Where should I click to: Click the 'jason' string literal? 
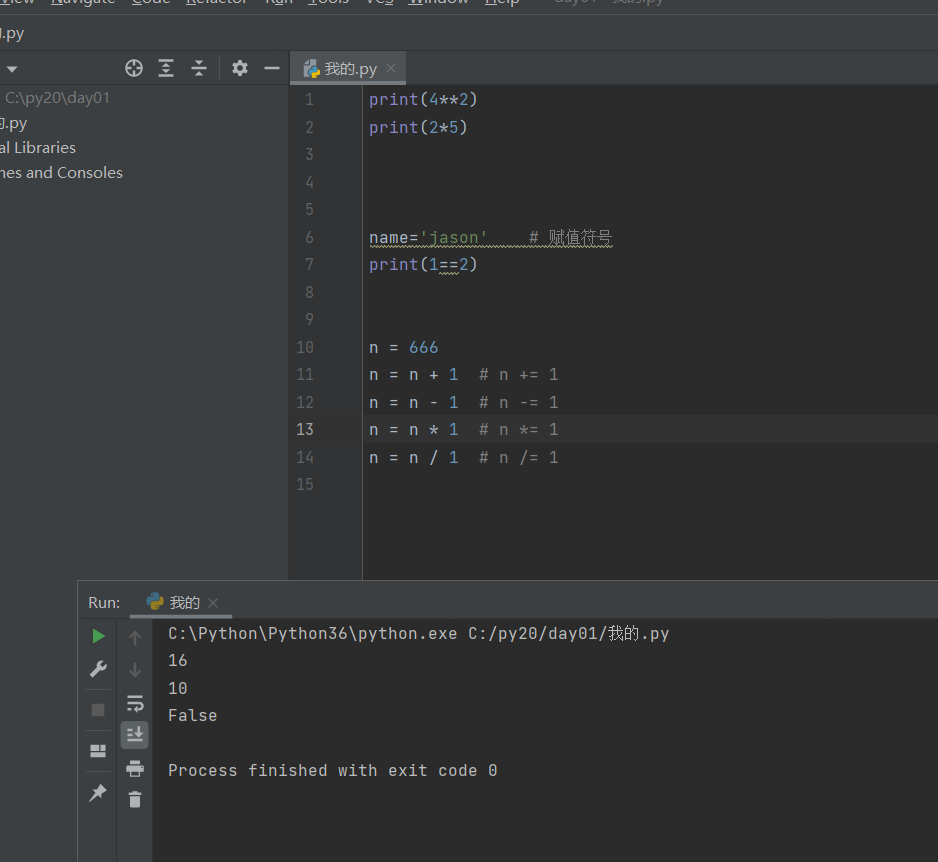point(454,238)
